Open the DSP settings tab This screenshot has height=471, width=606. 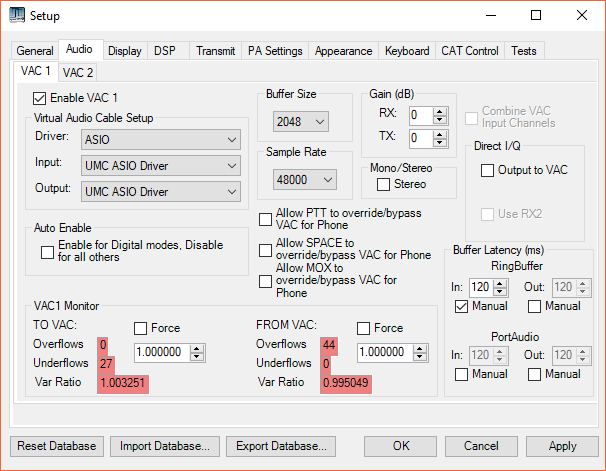point(164,51)
